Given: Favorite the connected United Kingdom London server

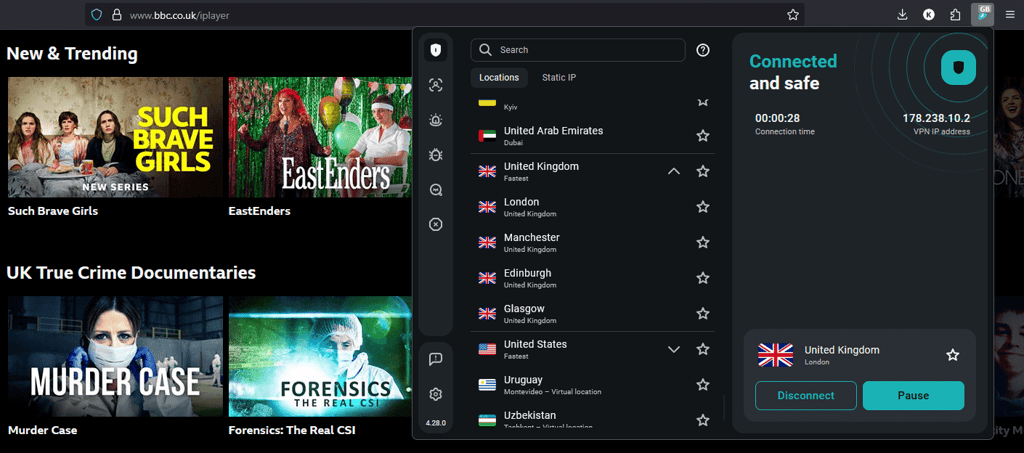Looking at the screenshot, I should (x=953, y=355).
